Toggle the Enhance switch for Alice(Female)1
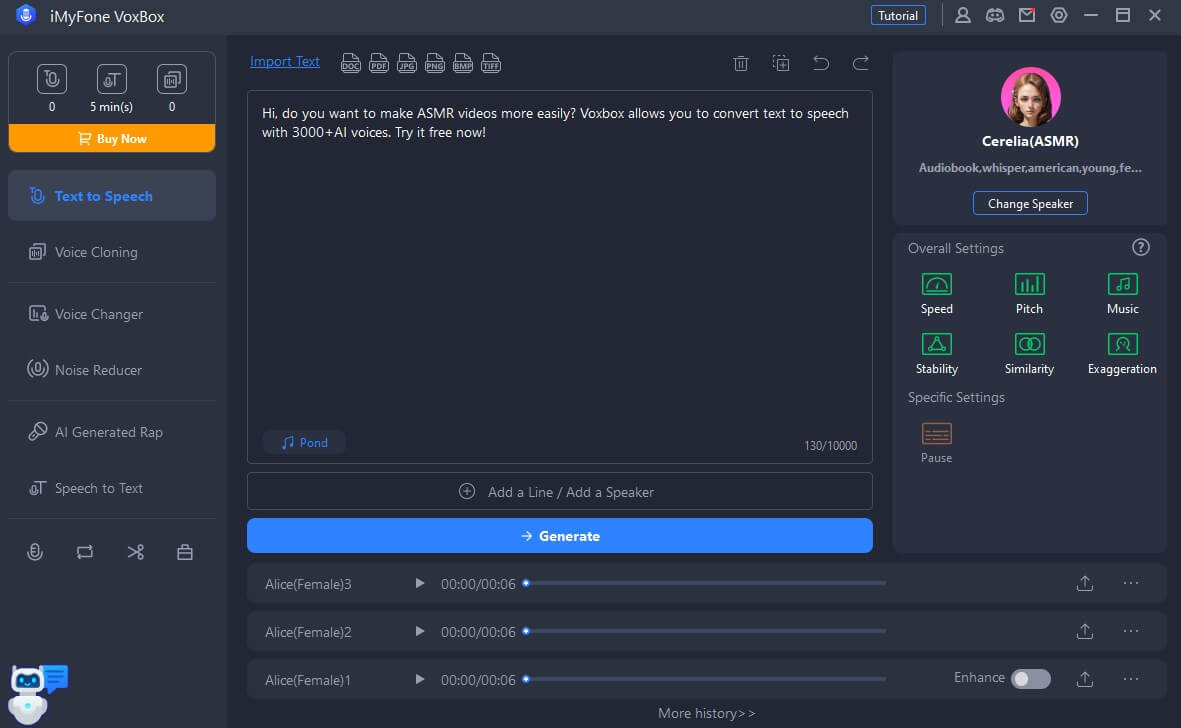This screenshot has width=1181, height=728. pyautogui.click(x=1030, y=679)
